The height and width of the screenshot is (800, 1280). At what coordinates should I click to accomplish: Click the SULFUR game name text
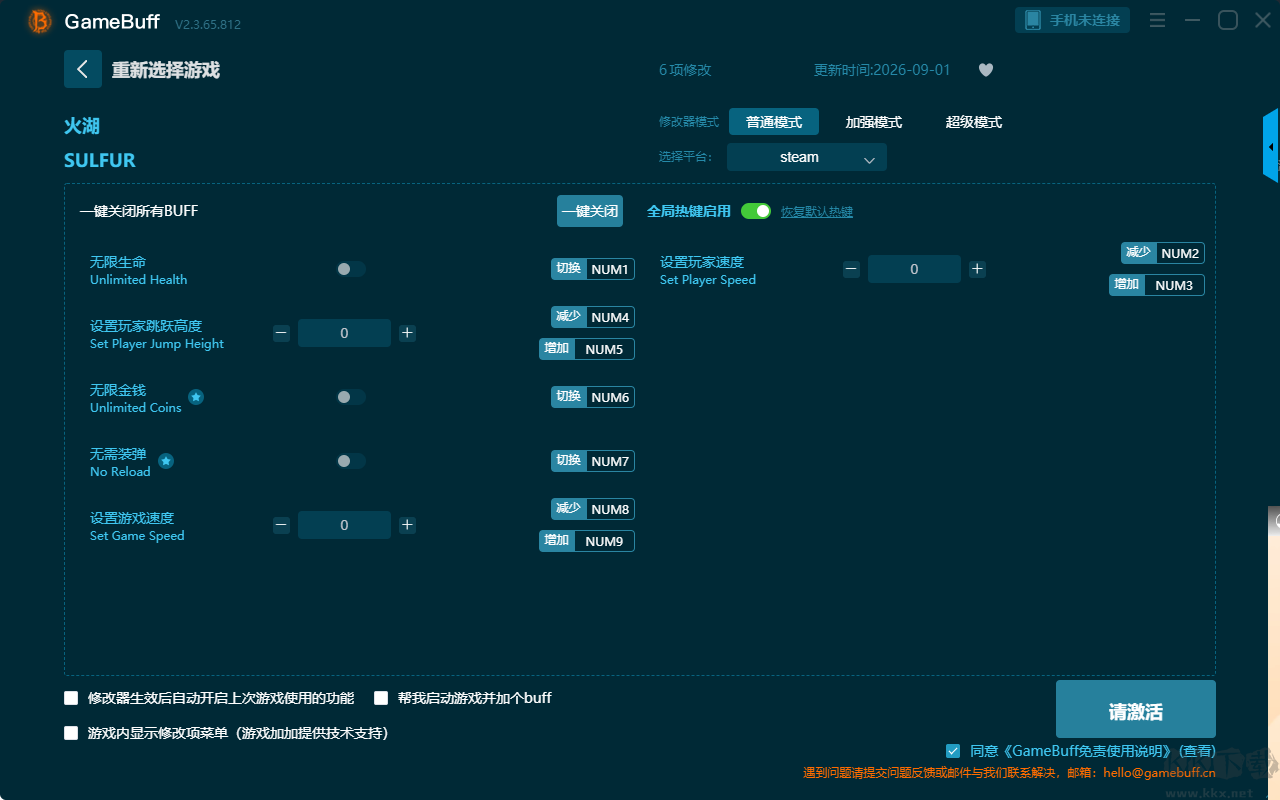pyautogui.click(x=100, y=160)
